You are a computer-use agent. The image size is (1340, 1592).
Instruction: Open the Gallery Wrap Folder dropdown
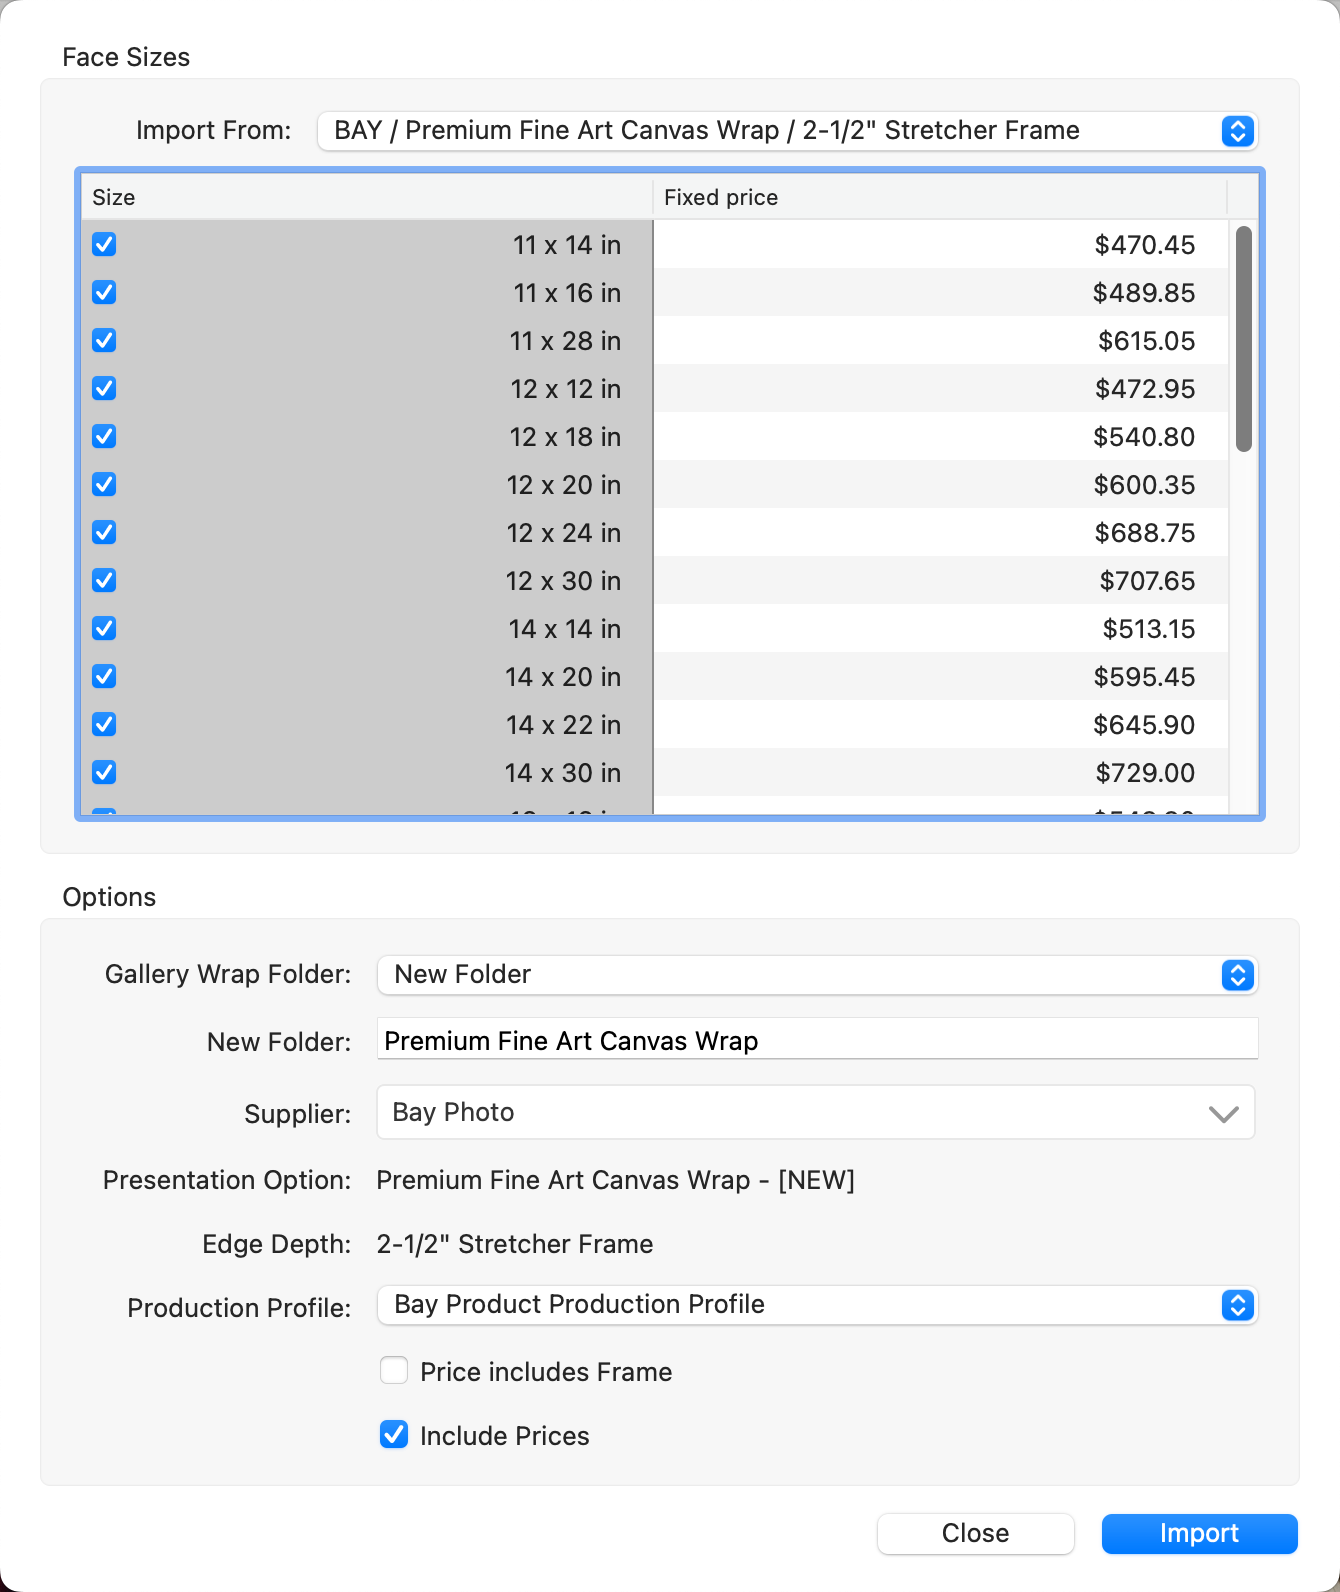coord(816,975)
